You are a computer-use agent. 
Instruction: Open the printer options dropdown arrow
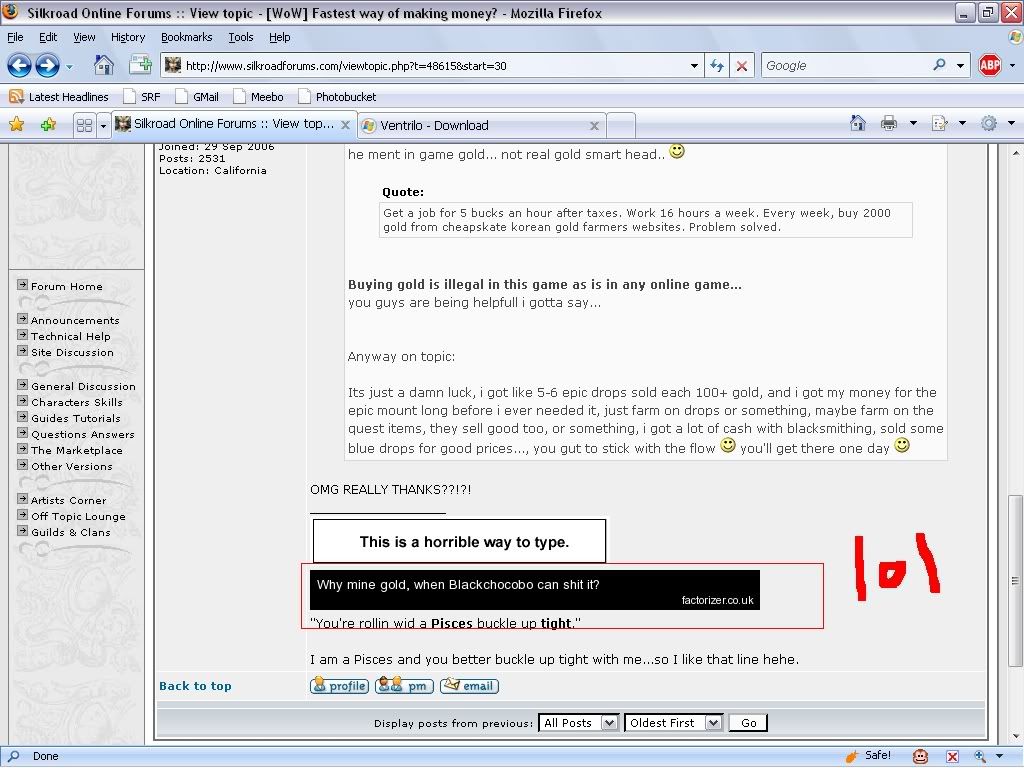[x=913, y=123]
